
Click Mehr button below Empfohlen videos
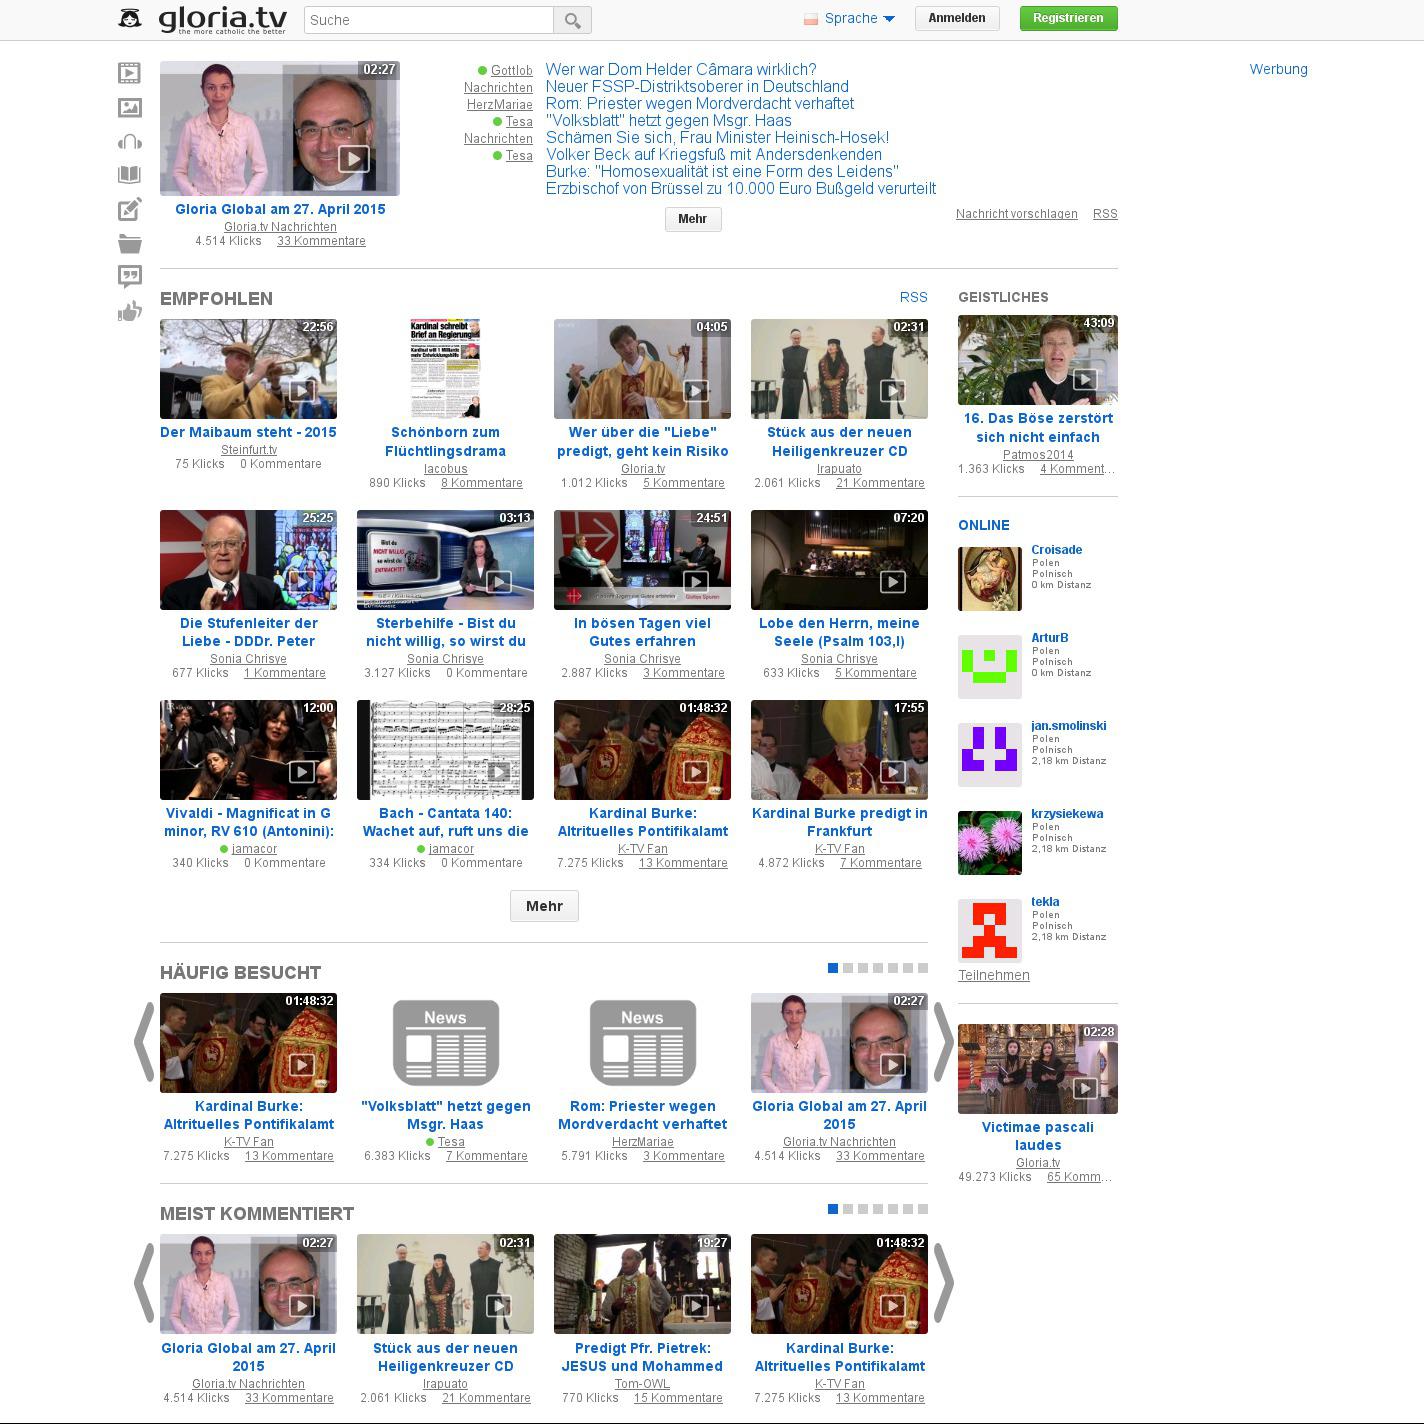click(544, 906)
